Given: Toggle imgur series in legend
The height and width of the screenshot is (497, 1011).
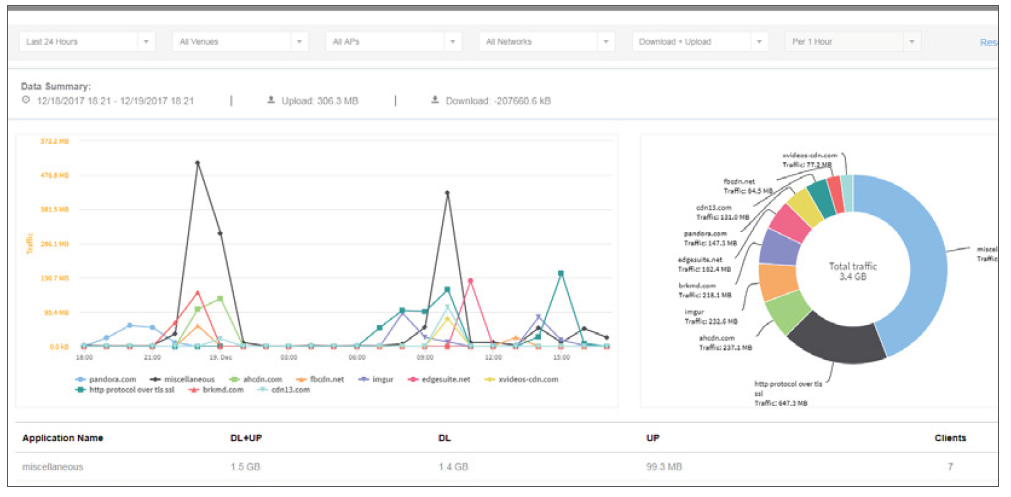Looking at the screenshot, I should point(380,379).
